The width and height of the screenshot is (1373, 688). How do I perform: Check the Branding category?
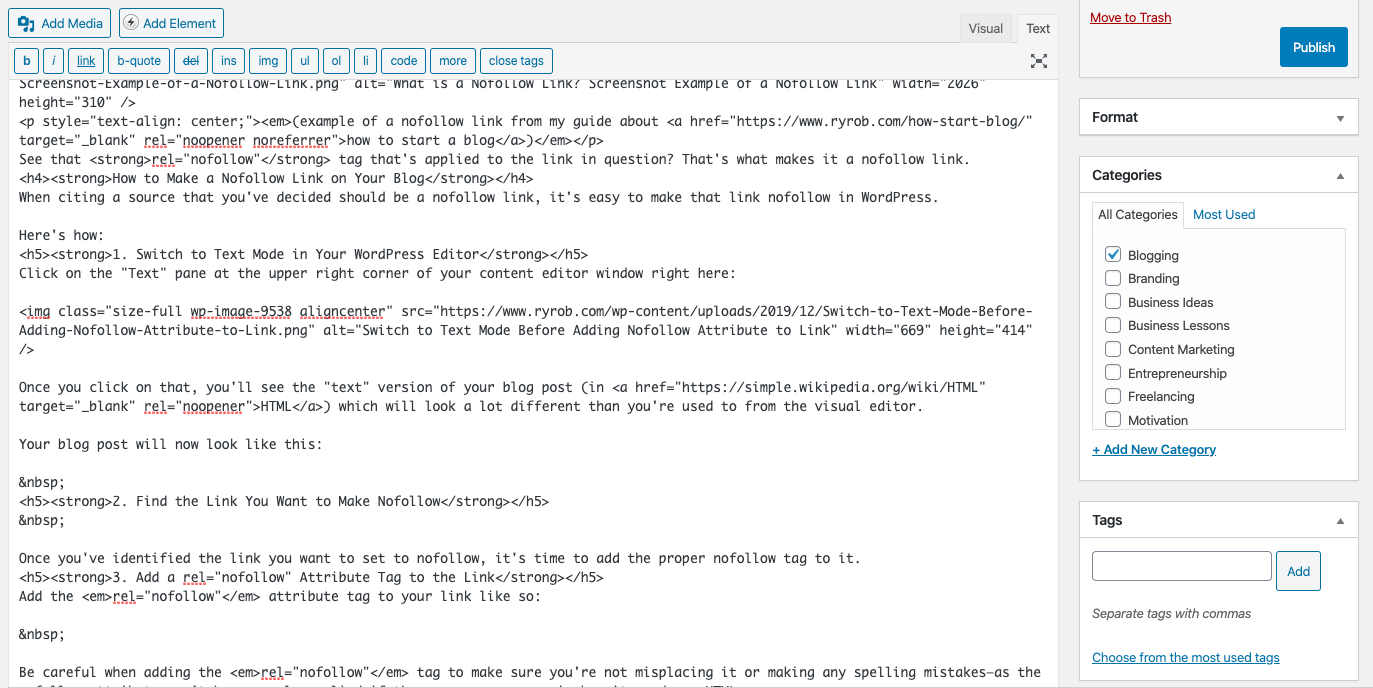click(1113, 278)
